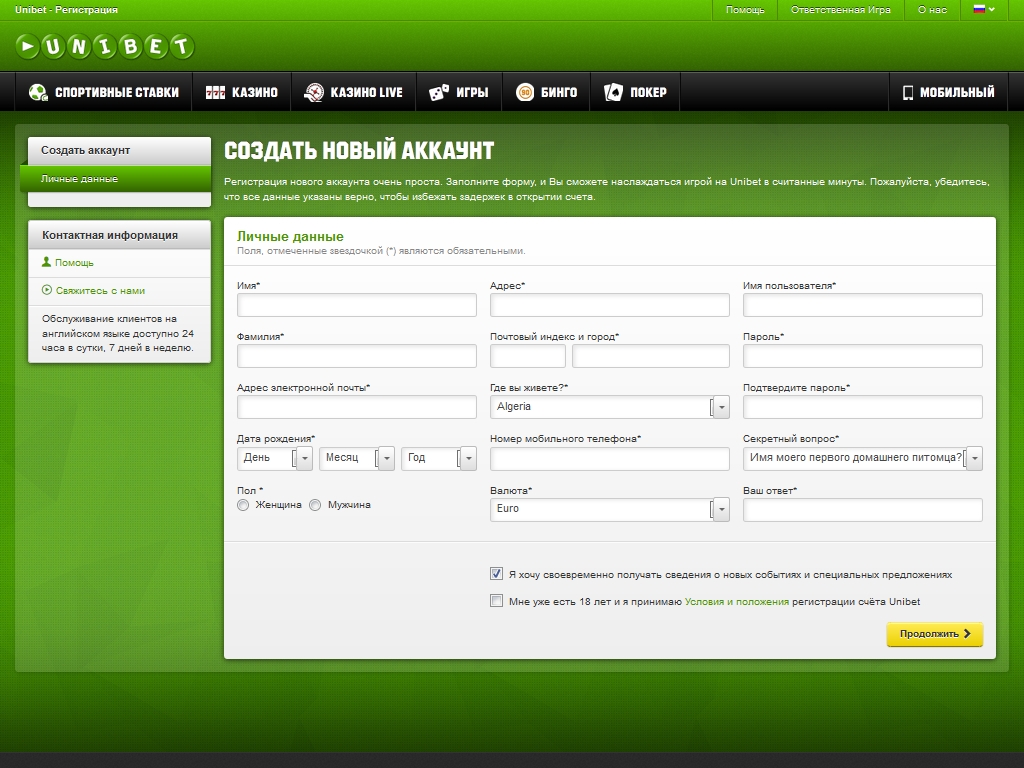Click the soccer ball sports betting icon
This screenshot has height=768, width=1024.
click(x=38, y=92)
